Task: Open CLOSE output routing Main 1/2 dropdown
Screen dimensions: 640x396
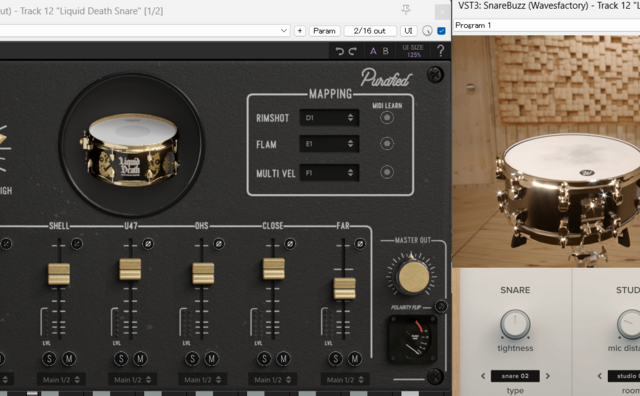Action: pos(273,380)
